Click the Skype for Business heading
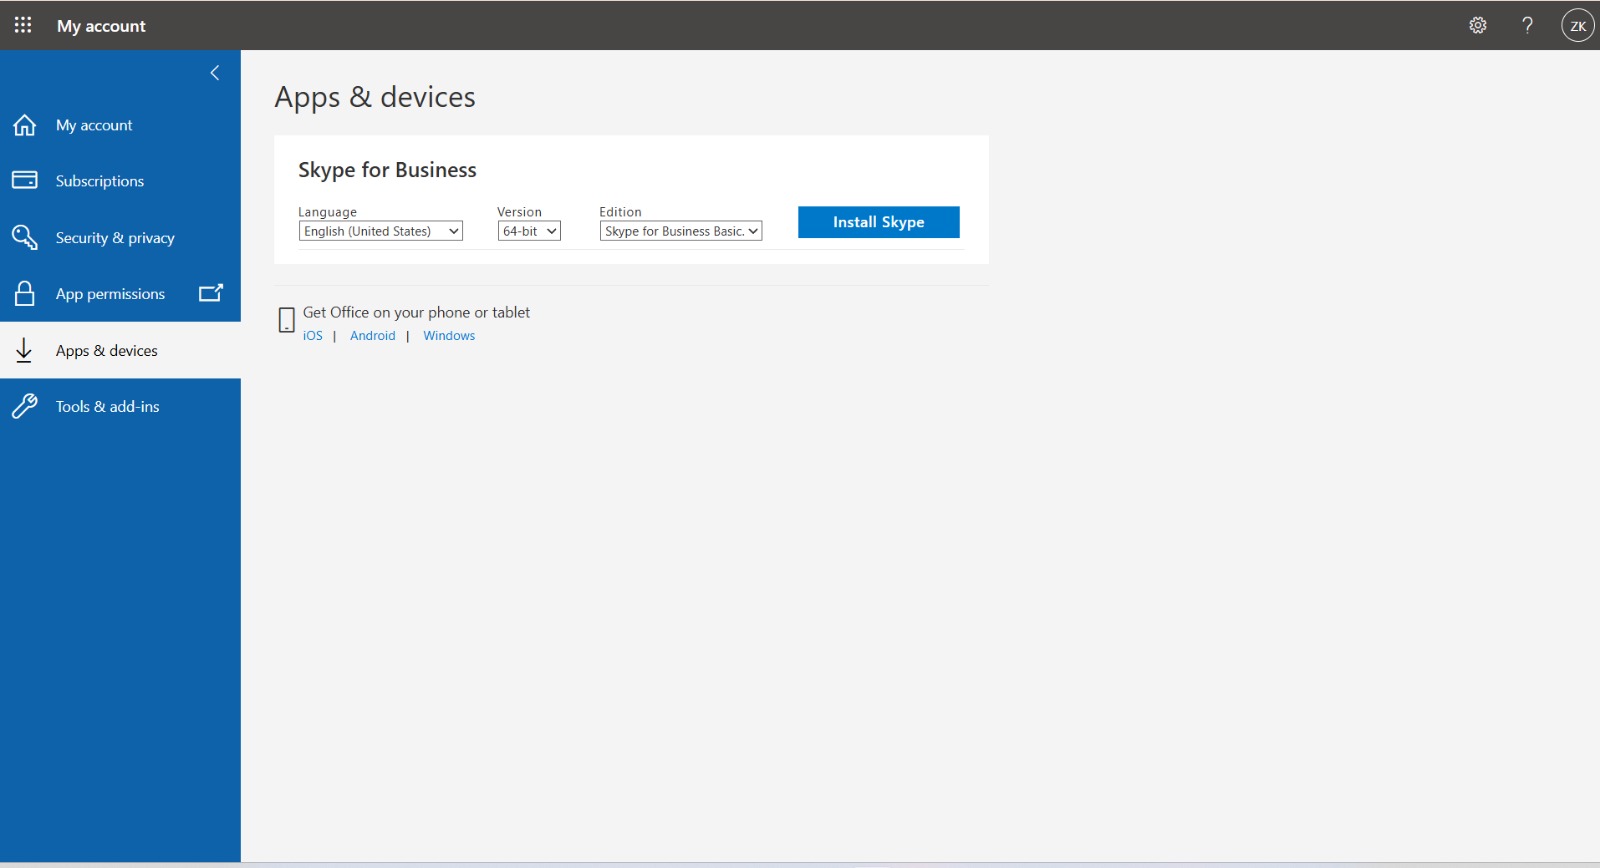 387,170
